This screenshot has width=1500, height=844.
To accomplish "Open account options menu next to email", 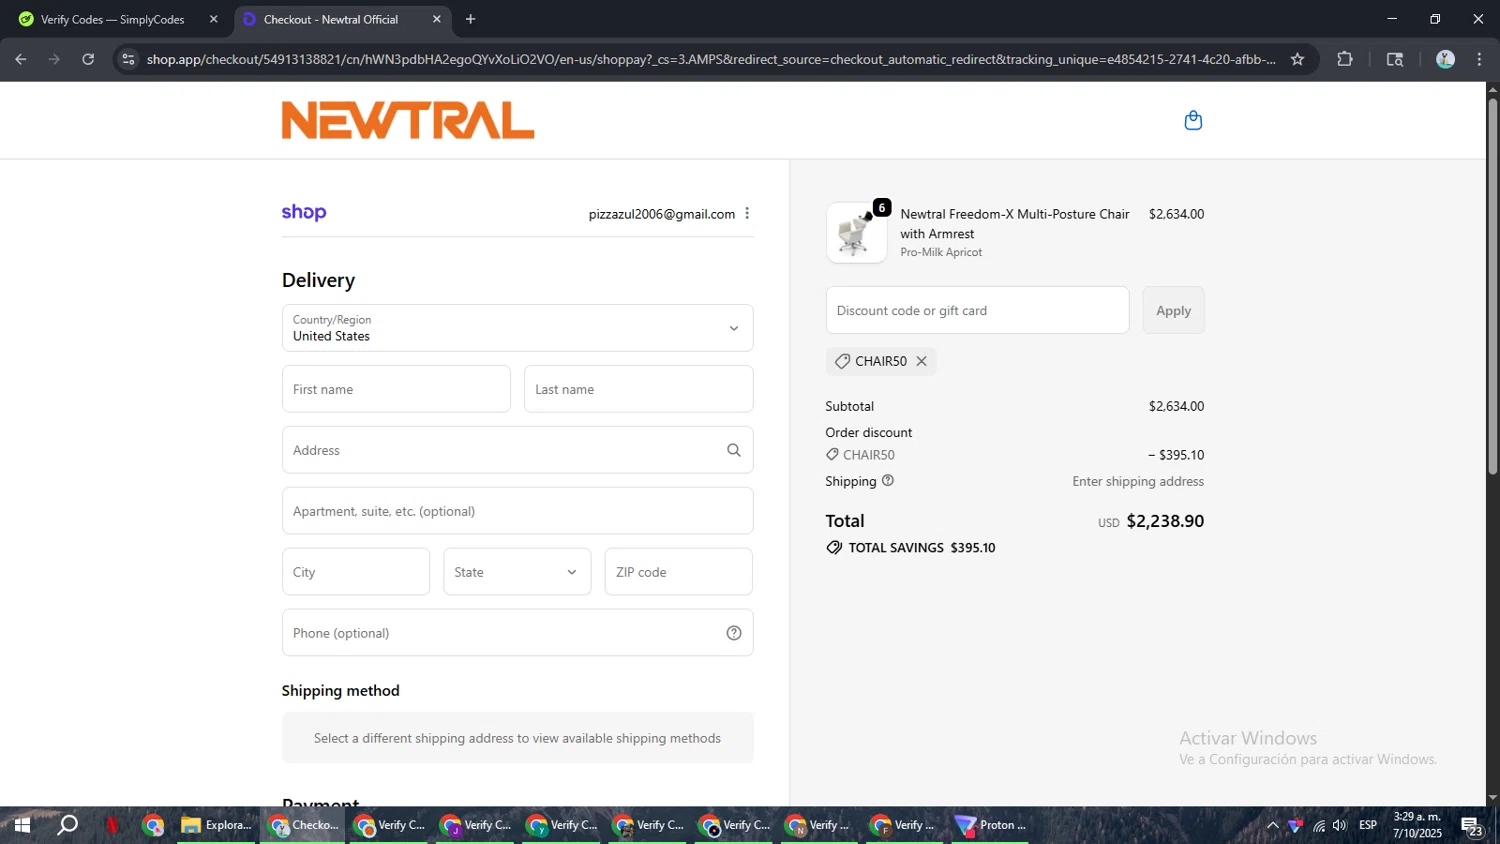I will tap(747, 214).
